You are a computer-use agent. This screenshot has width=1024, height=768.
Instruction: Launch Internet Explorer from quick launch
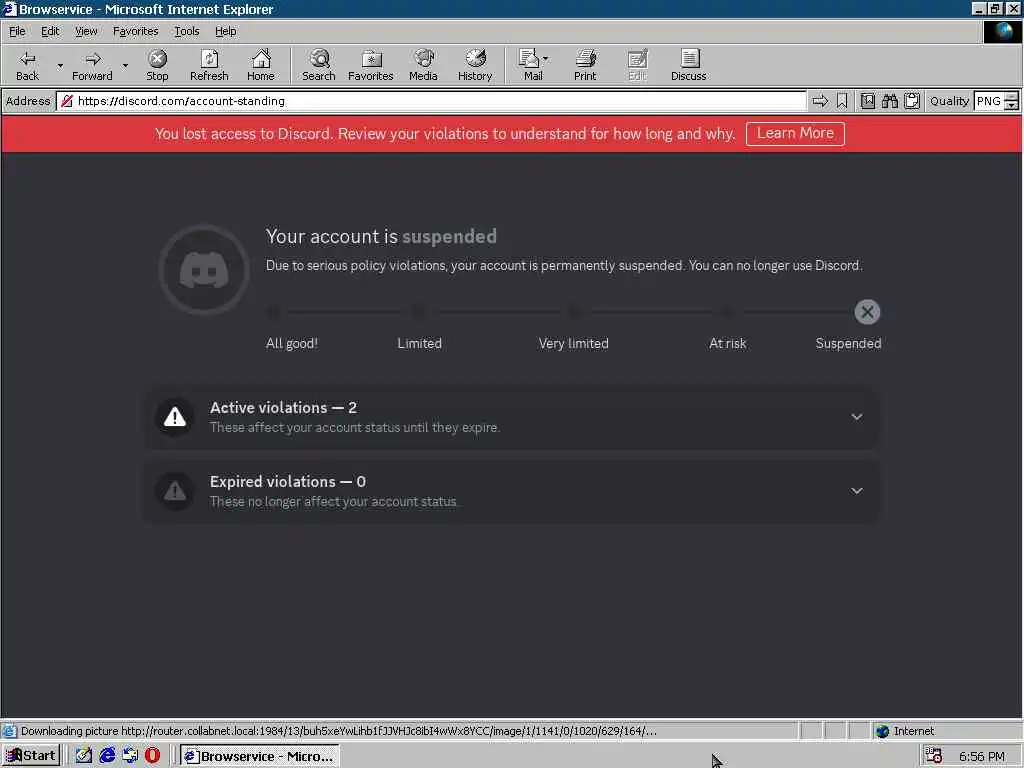107,756
